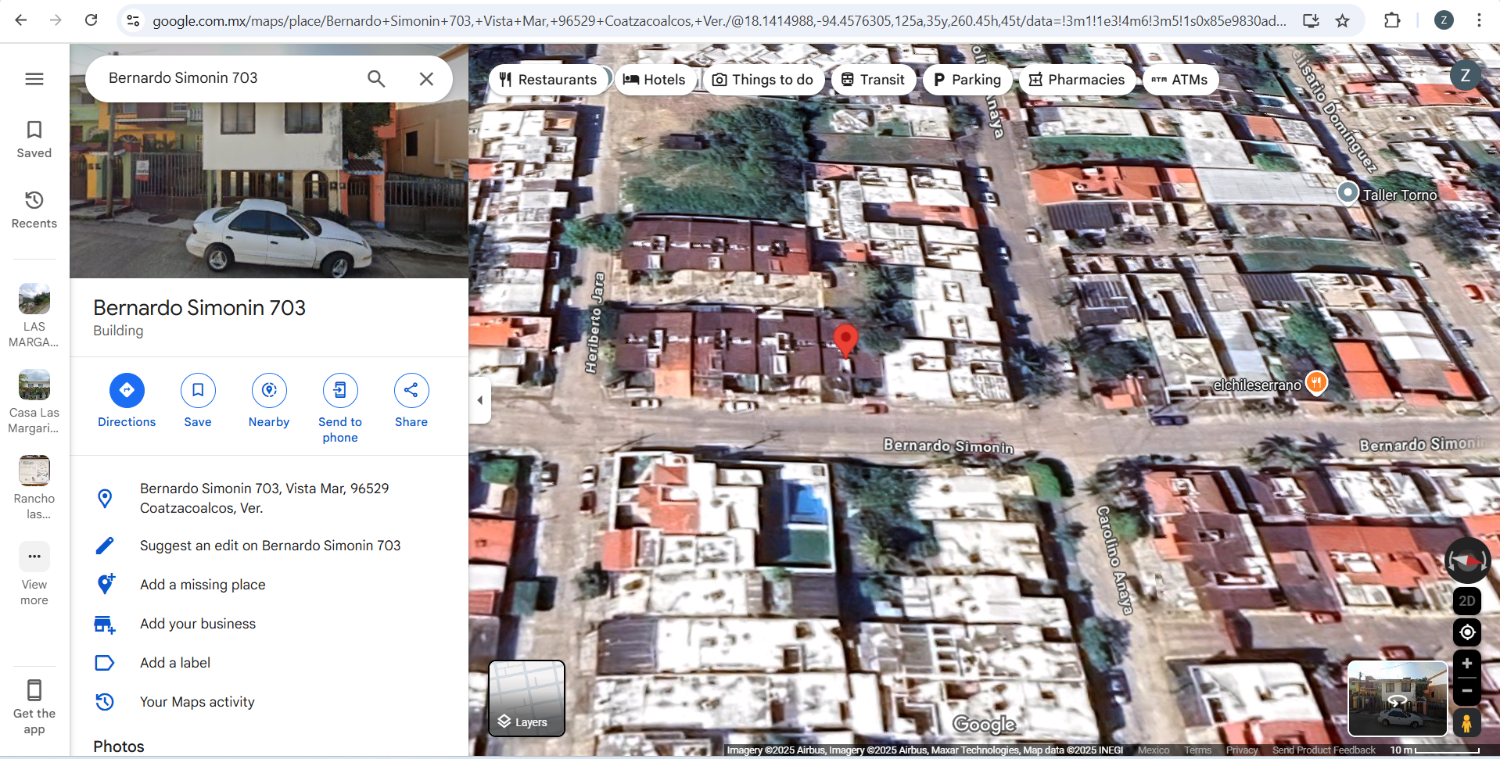Viewport: 1500px width, 759px height.
Task: Click Send Product Feedback
Action: point(1324,750)
